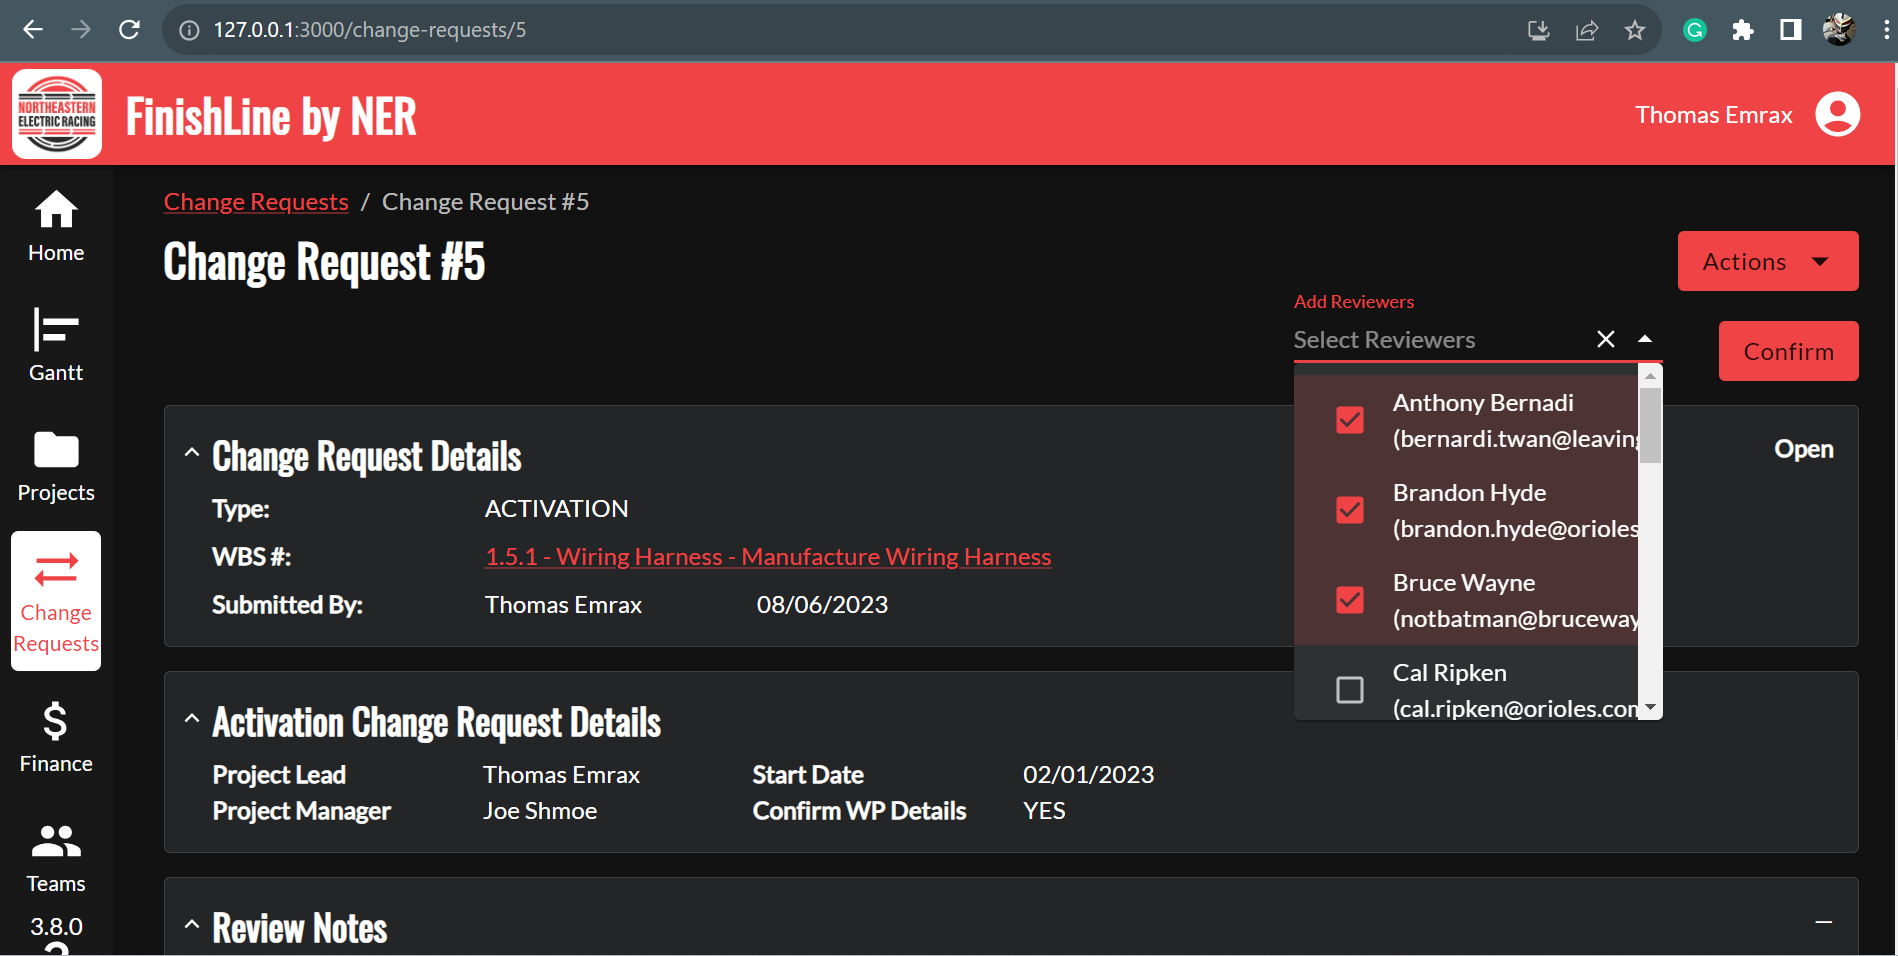Collapse the Review Notes section

192,925
